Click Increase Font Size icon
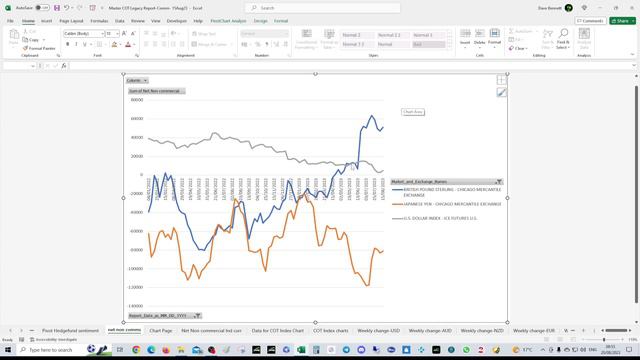Image resolution: width=640 pixels, height=360 pixels. (x=124, y=33)
